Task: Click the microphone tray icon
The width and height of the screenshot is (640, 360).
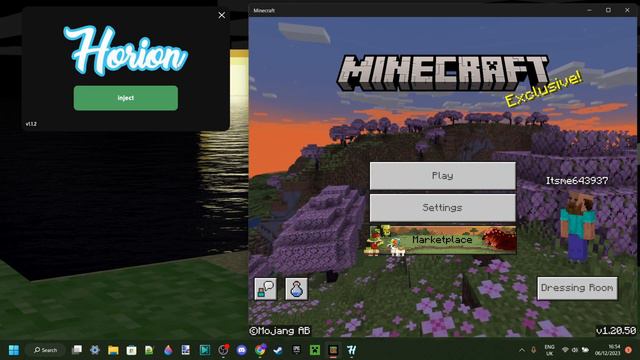Action: (534, 350)
